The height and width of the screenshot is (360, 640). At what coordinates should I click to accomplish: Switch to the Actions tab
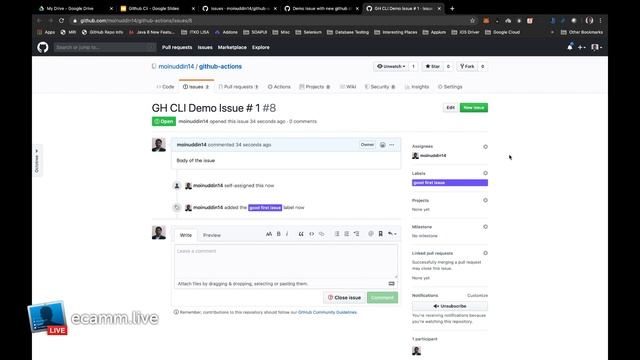(279, 87)
